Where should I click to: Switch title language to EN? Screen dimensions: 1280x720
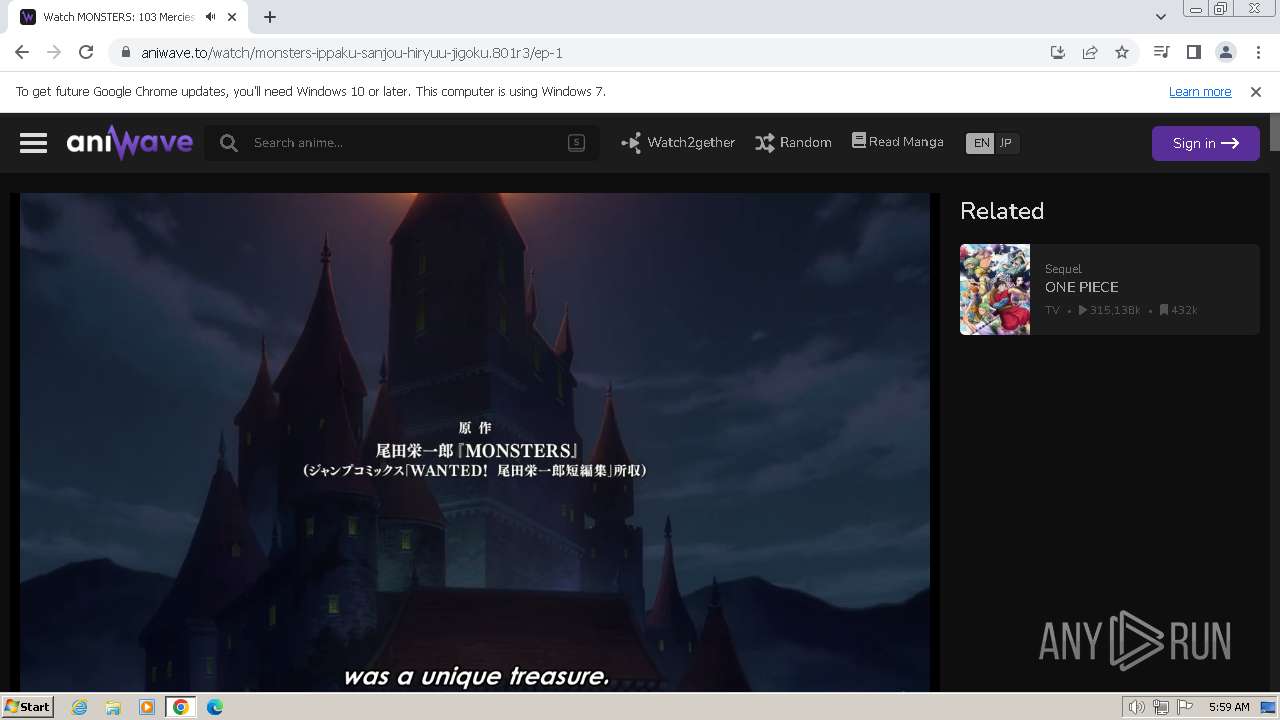tap(981, 143)
